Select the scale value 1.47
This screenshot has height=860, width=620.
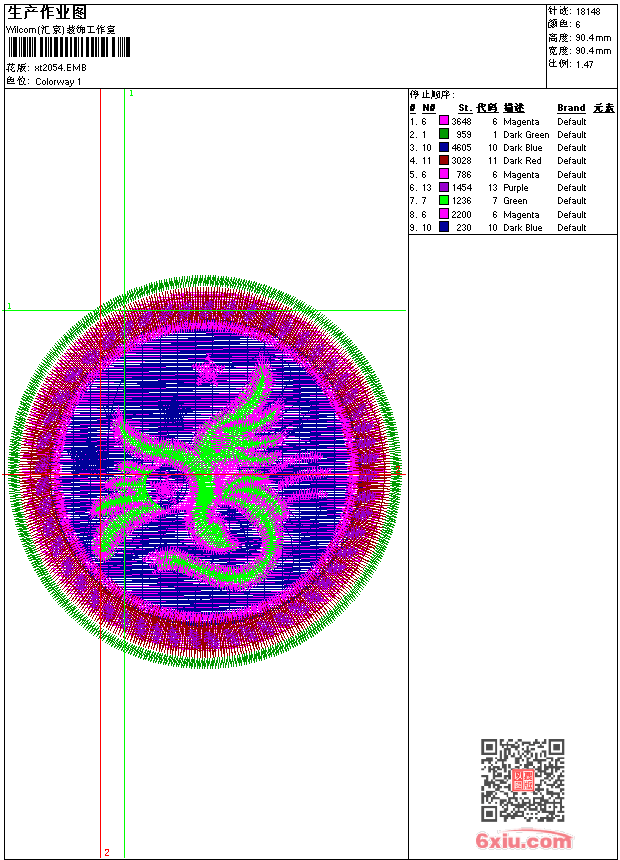point(584,64)
